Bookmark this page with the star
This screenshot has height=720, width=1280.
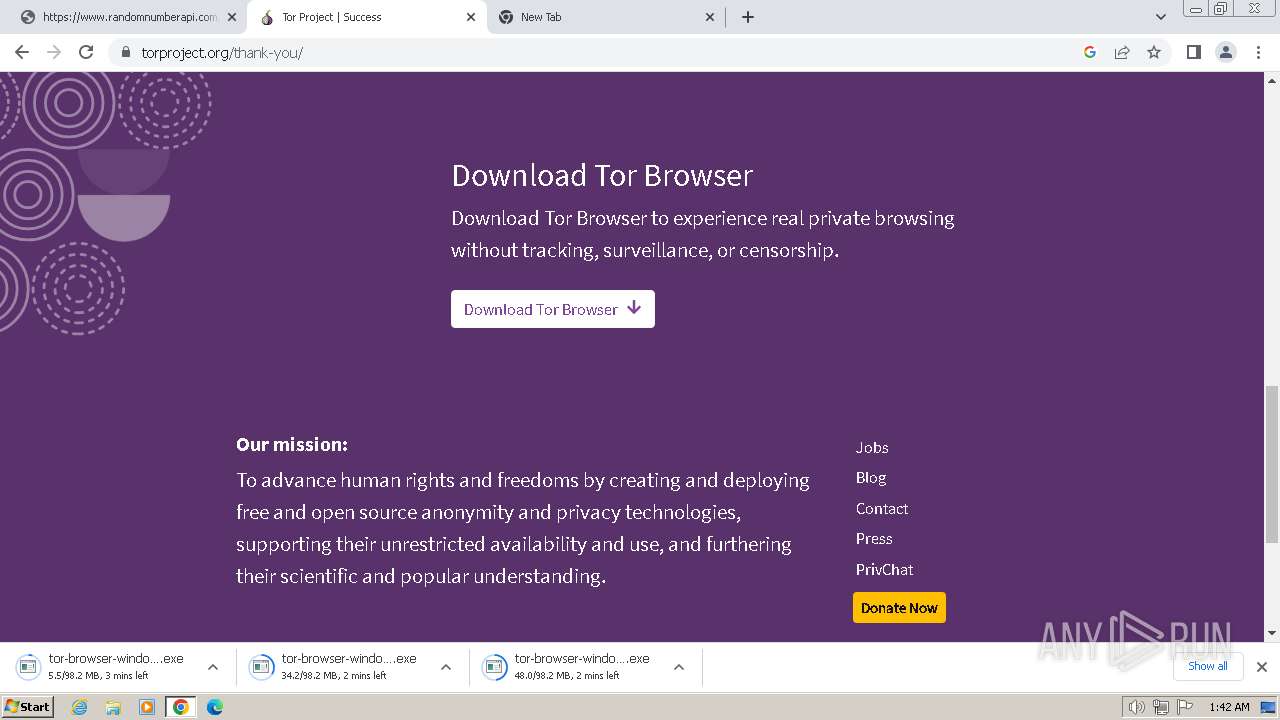(1154, 52)
